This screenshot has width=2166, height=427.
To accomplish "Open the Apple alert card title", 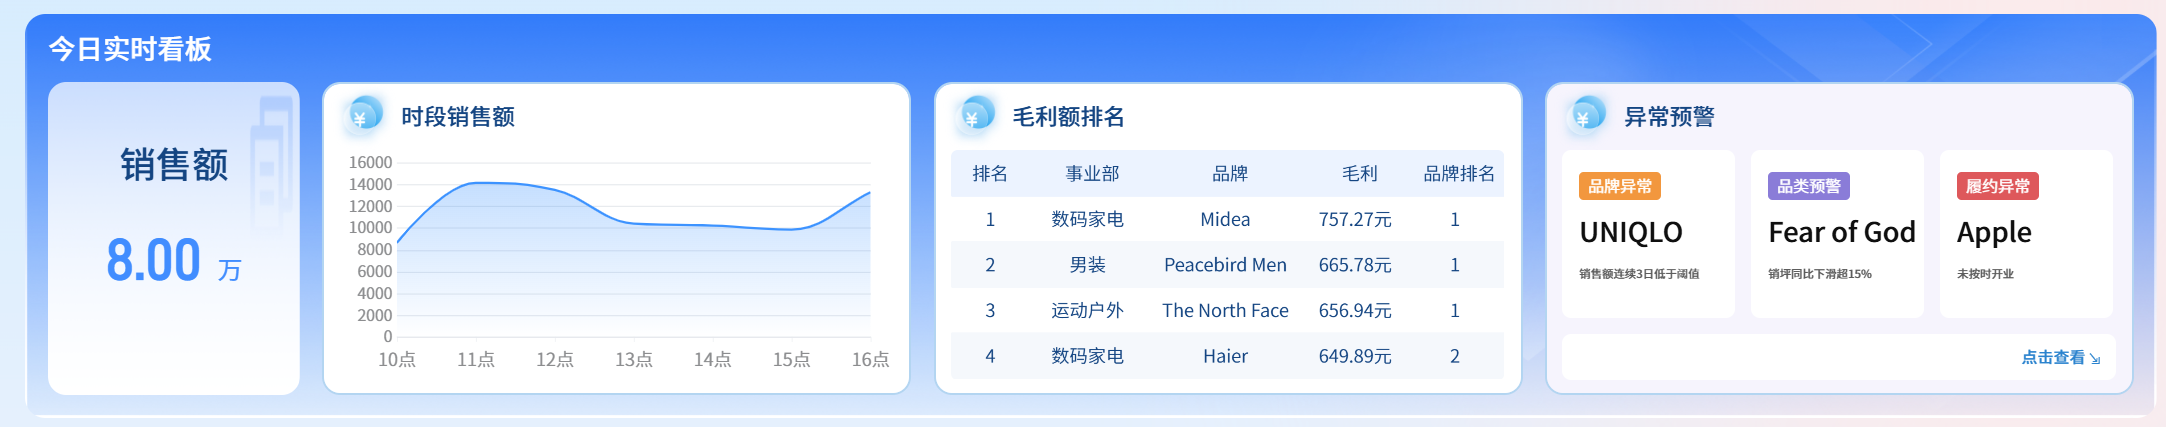I will coord(1994,233).
